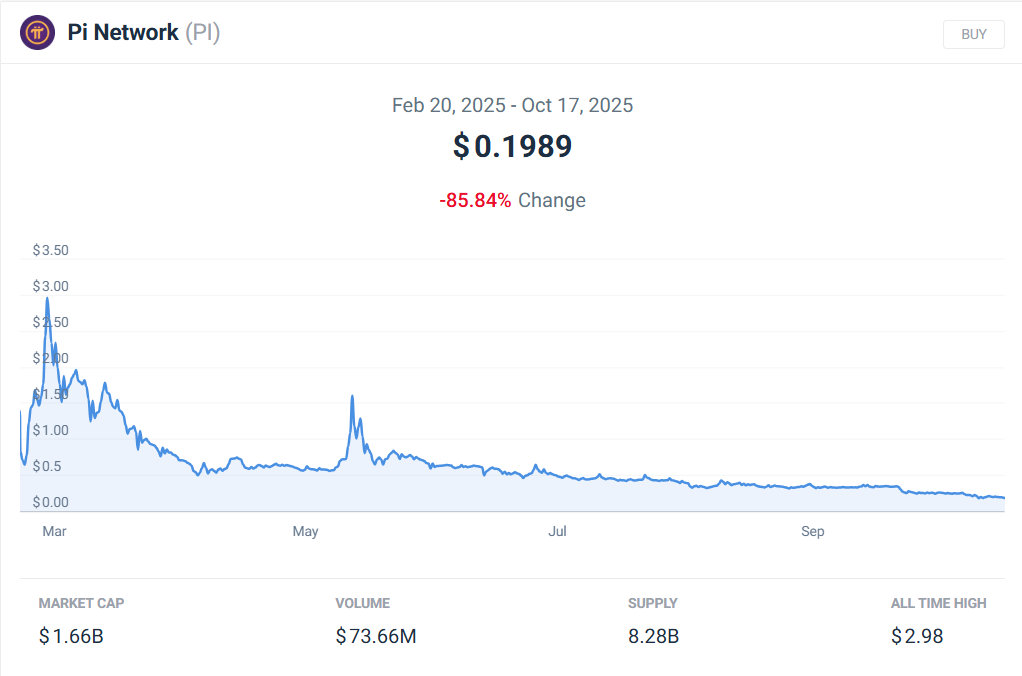Click the VOLUME label
Viewport: 1022px width, 676px height.
pos(363,603)
